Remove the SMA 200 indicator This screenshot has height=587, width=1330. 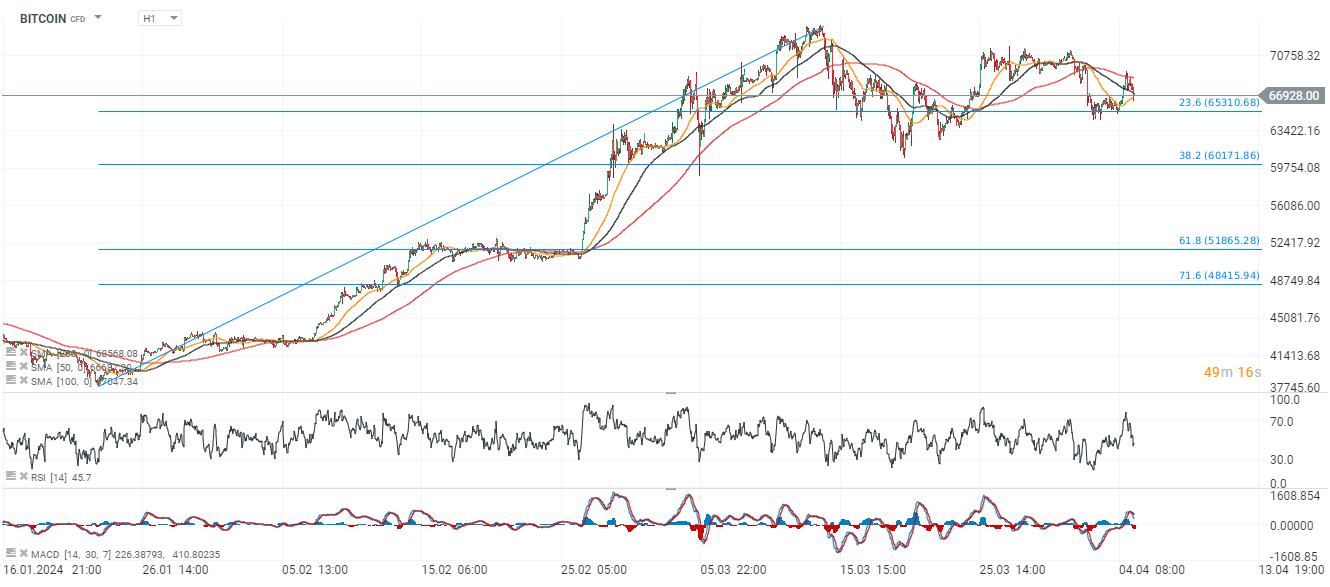point(22,353)
